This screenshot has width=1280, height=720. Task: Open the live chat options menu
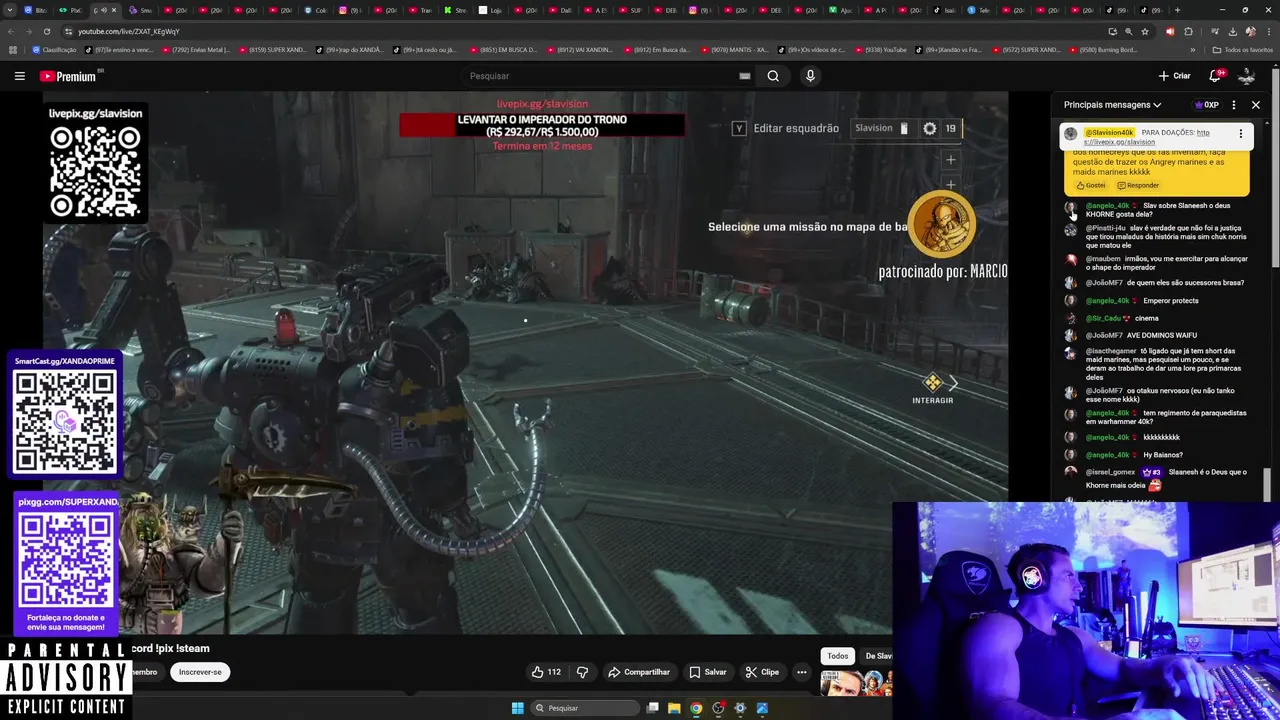[1233, 105]
